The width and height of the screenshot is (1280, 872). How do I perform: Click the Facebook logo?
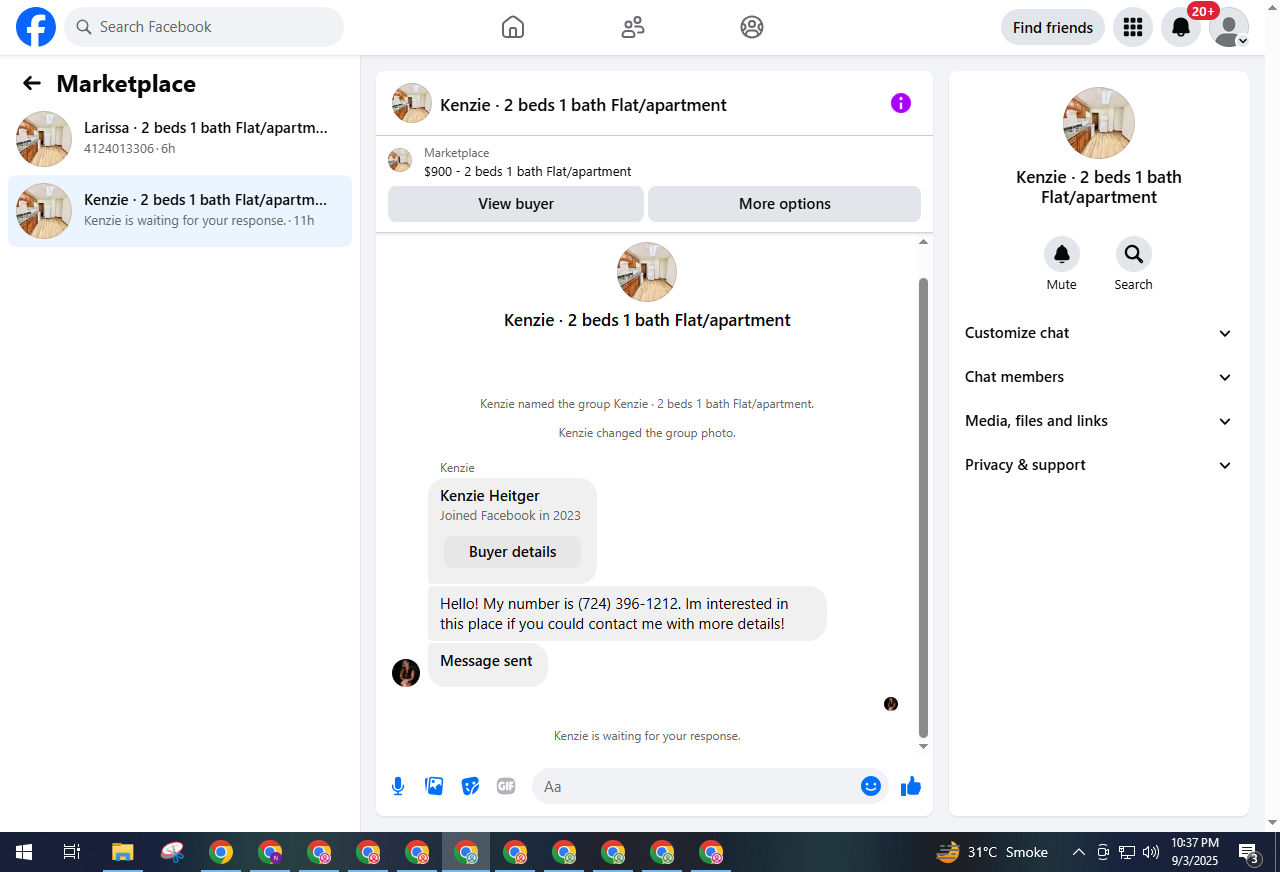[36, 27]
